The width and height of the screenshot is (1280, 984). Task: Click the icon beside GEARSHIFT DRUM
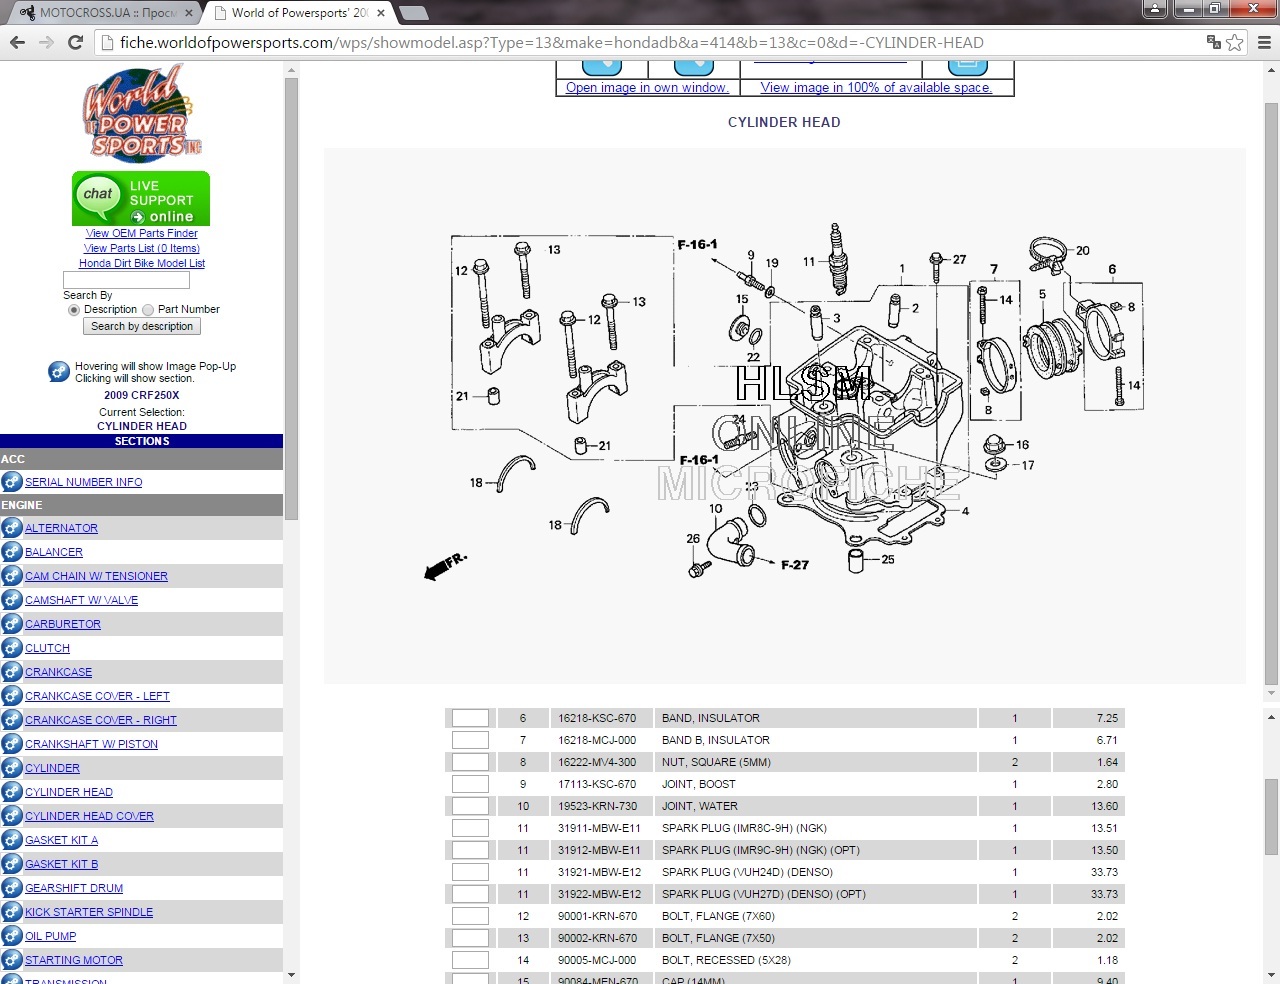(12, 888)
